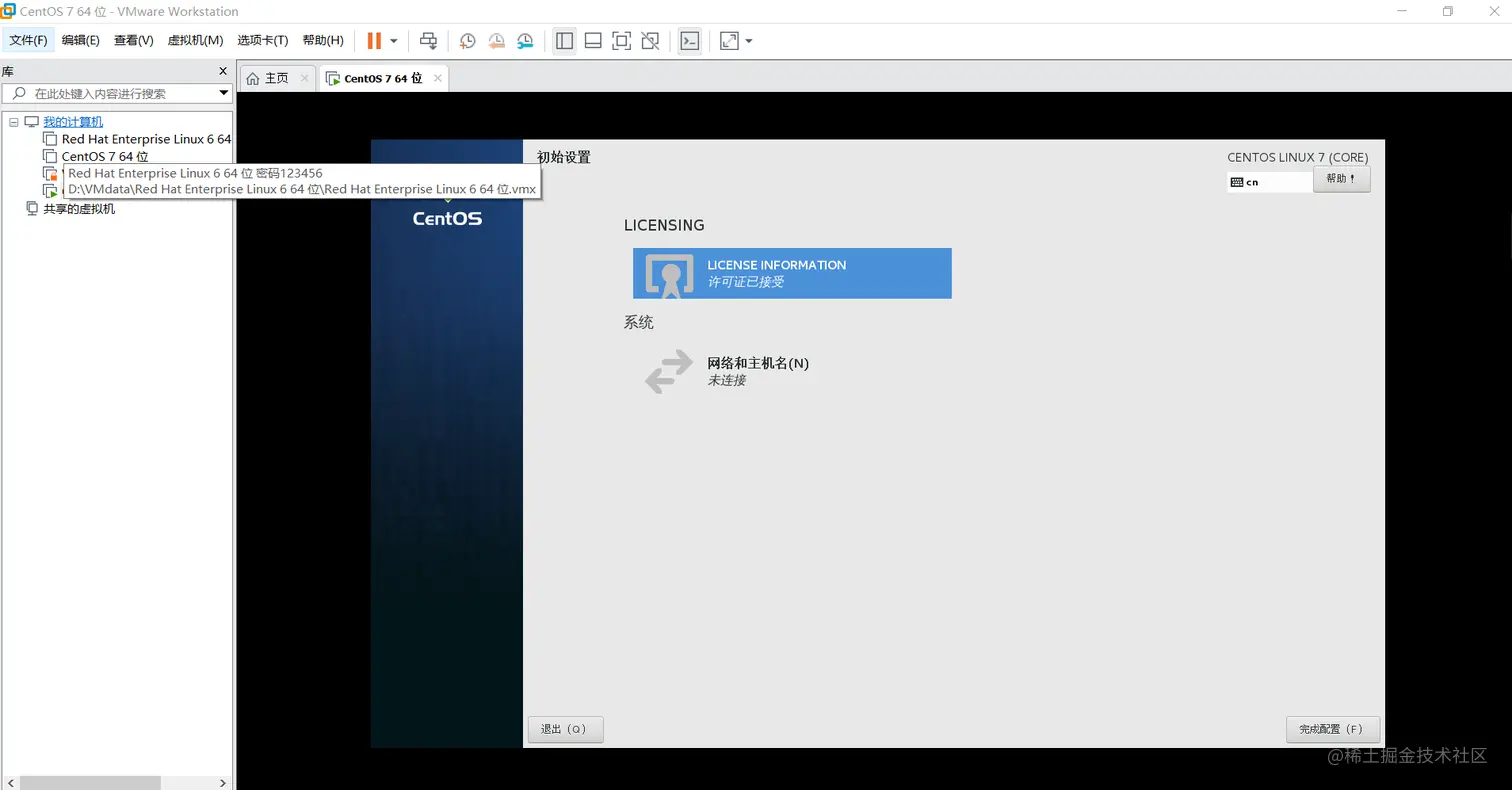Screen dimensions: 1512x790
Task: Open the 虚拟机(M) menu
Action: (x=195, y=41)
